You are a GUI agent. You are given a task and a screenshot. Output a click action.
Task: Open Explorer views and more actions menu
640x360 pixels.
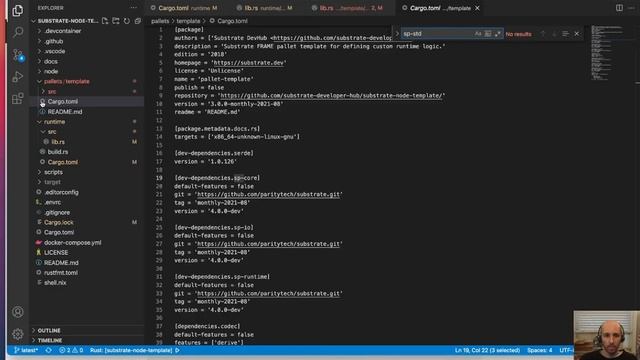133,8
